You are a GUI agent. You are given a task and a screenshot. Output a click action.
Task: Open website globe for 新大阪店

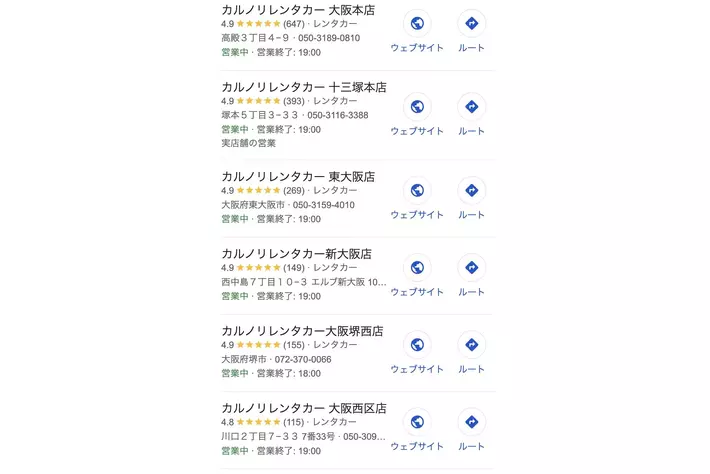417,268
